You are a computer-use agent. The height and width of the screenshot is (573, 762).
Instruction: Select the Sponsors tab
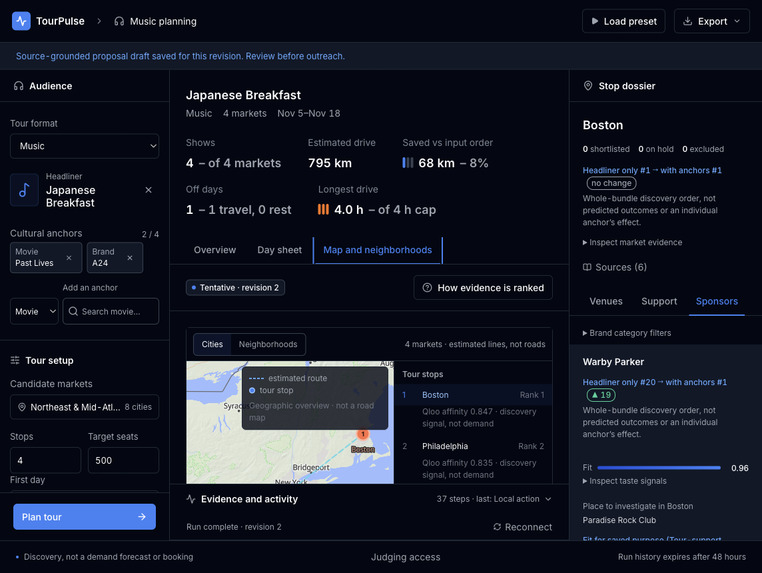[x=717, y=301]
